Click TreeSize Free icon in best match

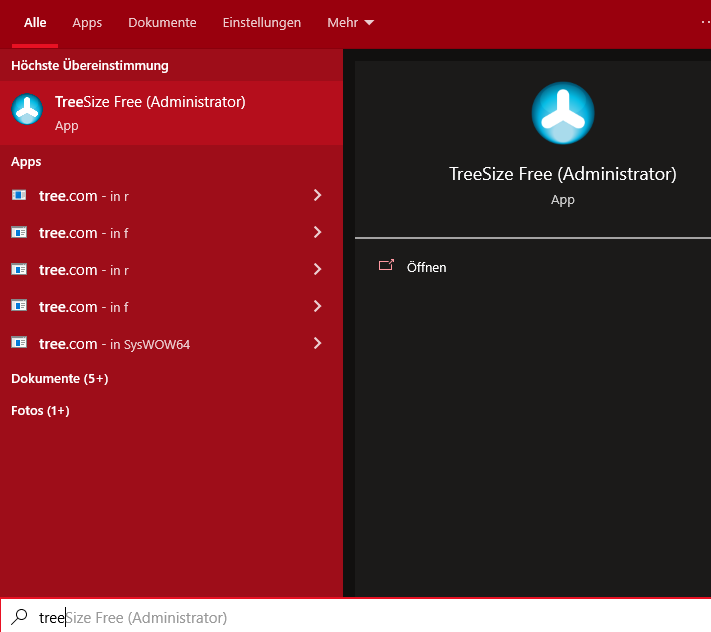pyautogui.click(x=27, y=109)
